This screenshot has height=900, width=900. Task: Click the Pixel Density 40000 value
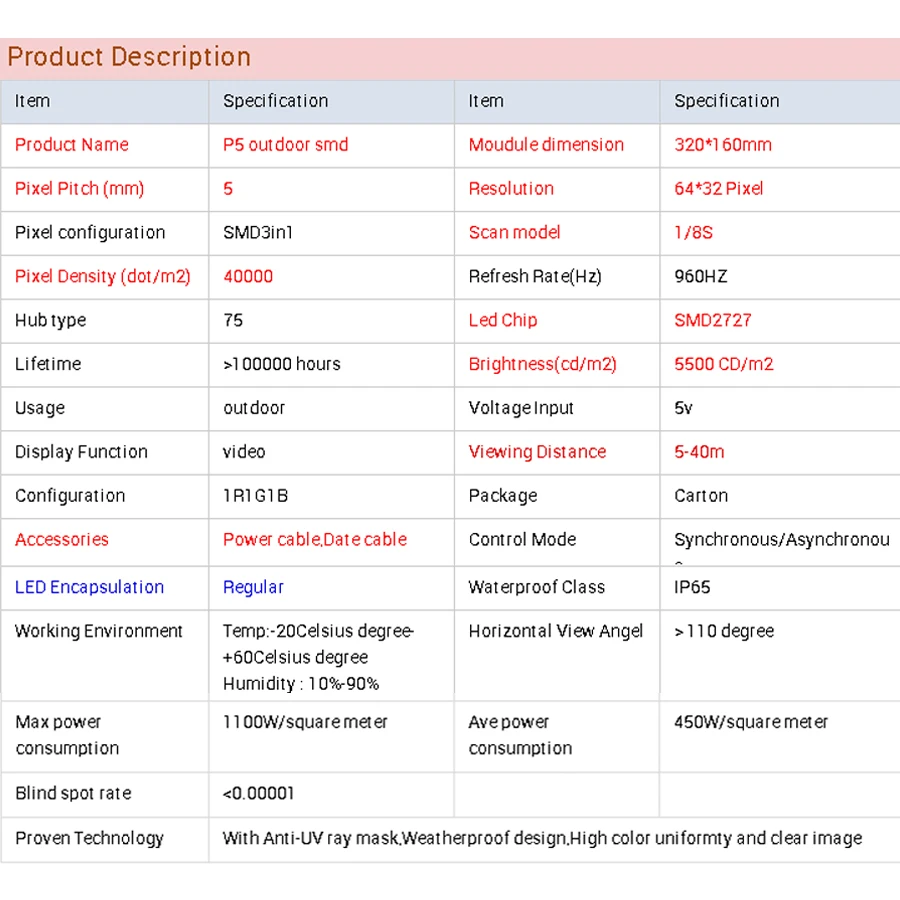248,277
